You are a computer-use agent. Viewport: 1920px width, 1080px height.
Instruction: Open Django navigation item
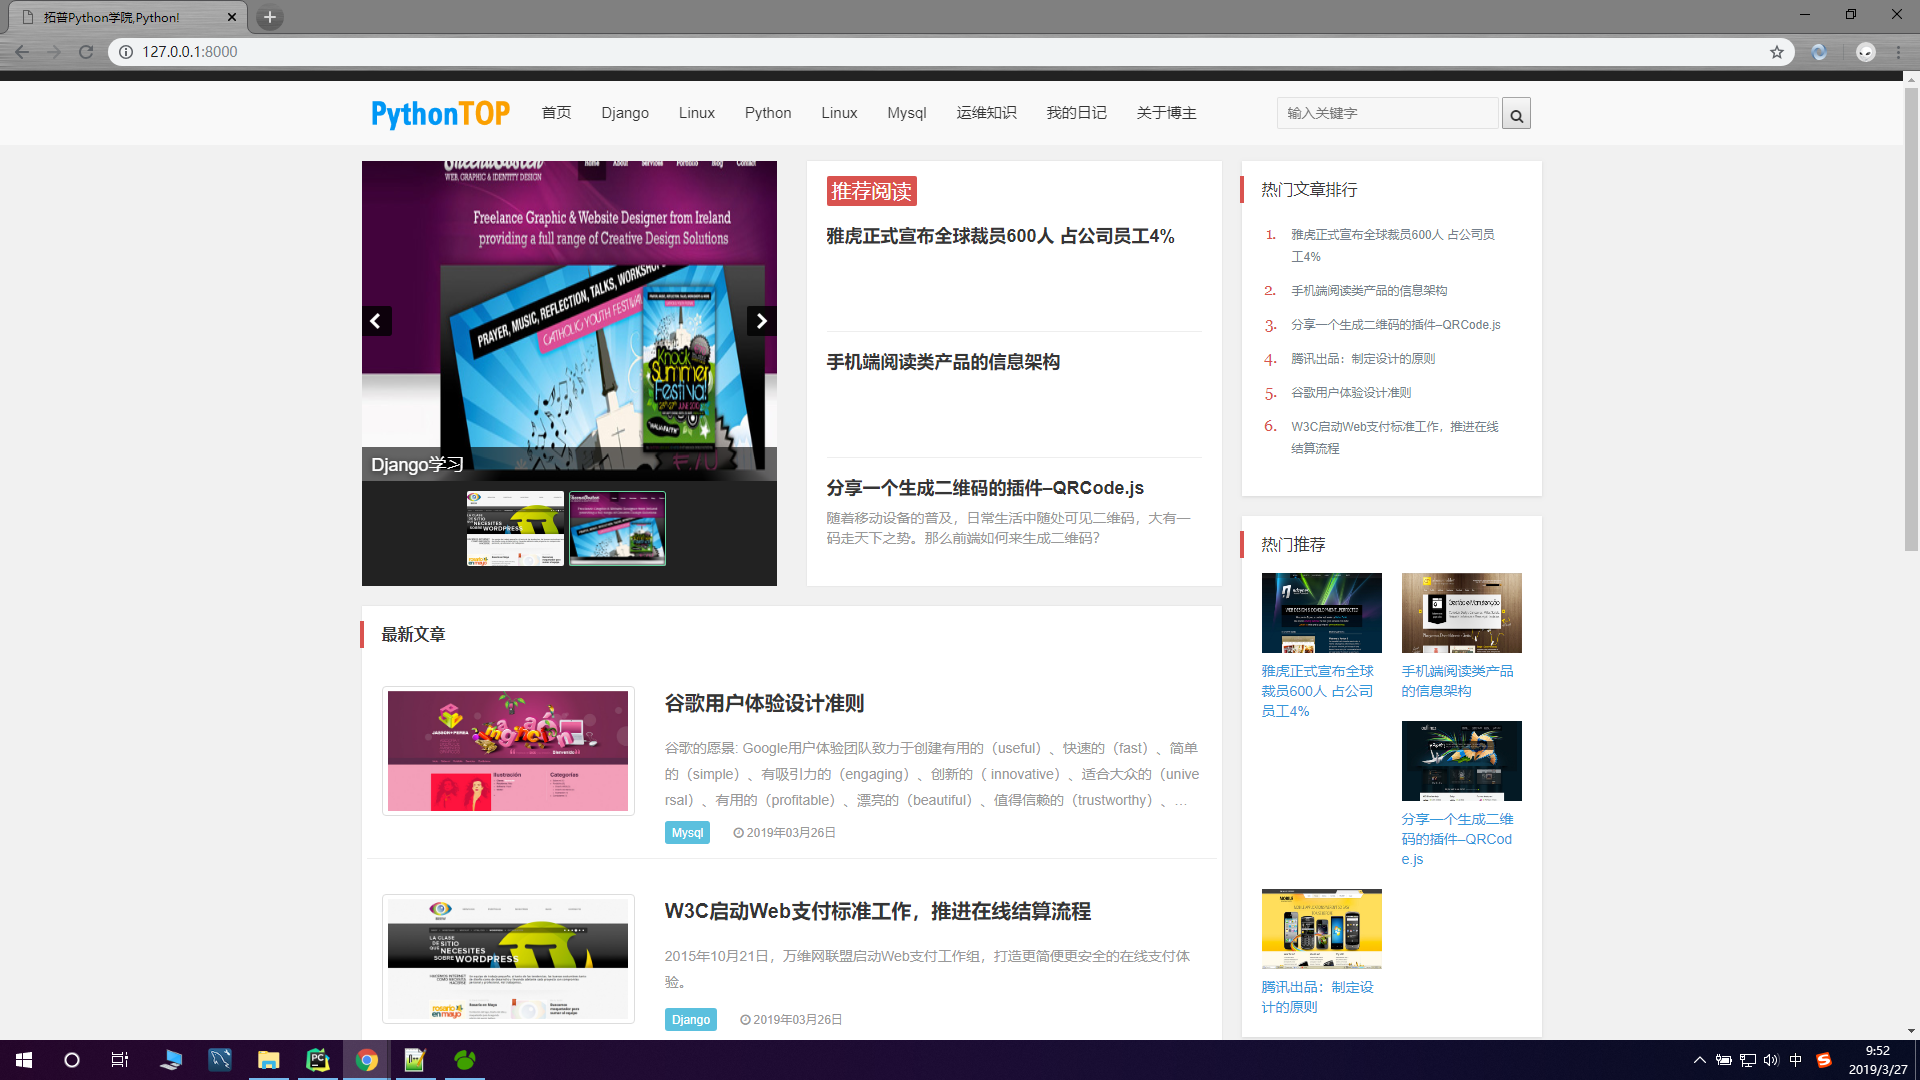pos(625,113)
